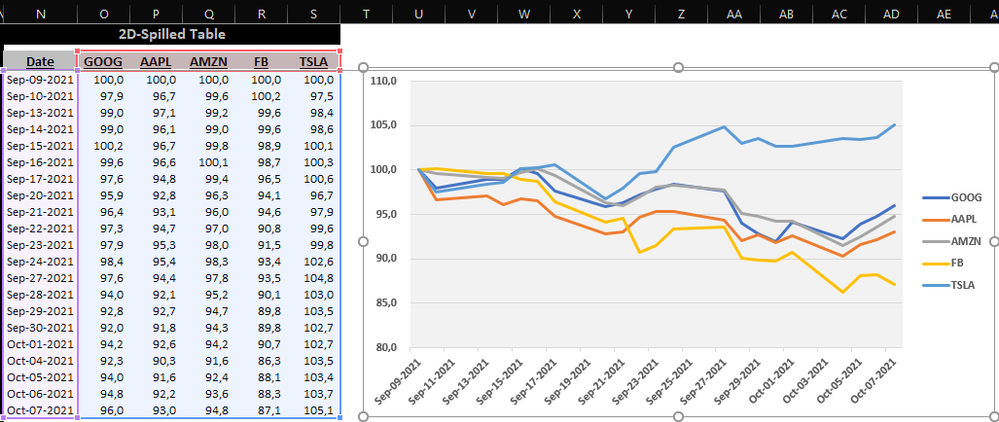
Task: Click the chart's left-middle resize handle
Action: 364,242
